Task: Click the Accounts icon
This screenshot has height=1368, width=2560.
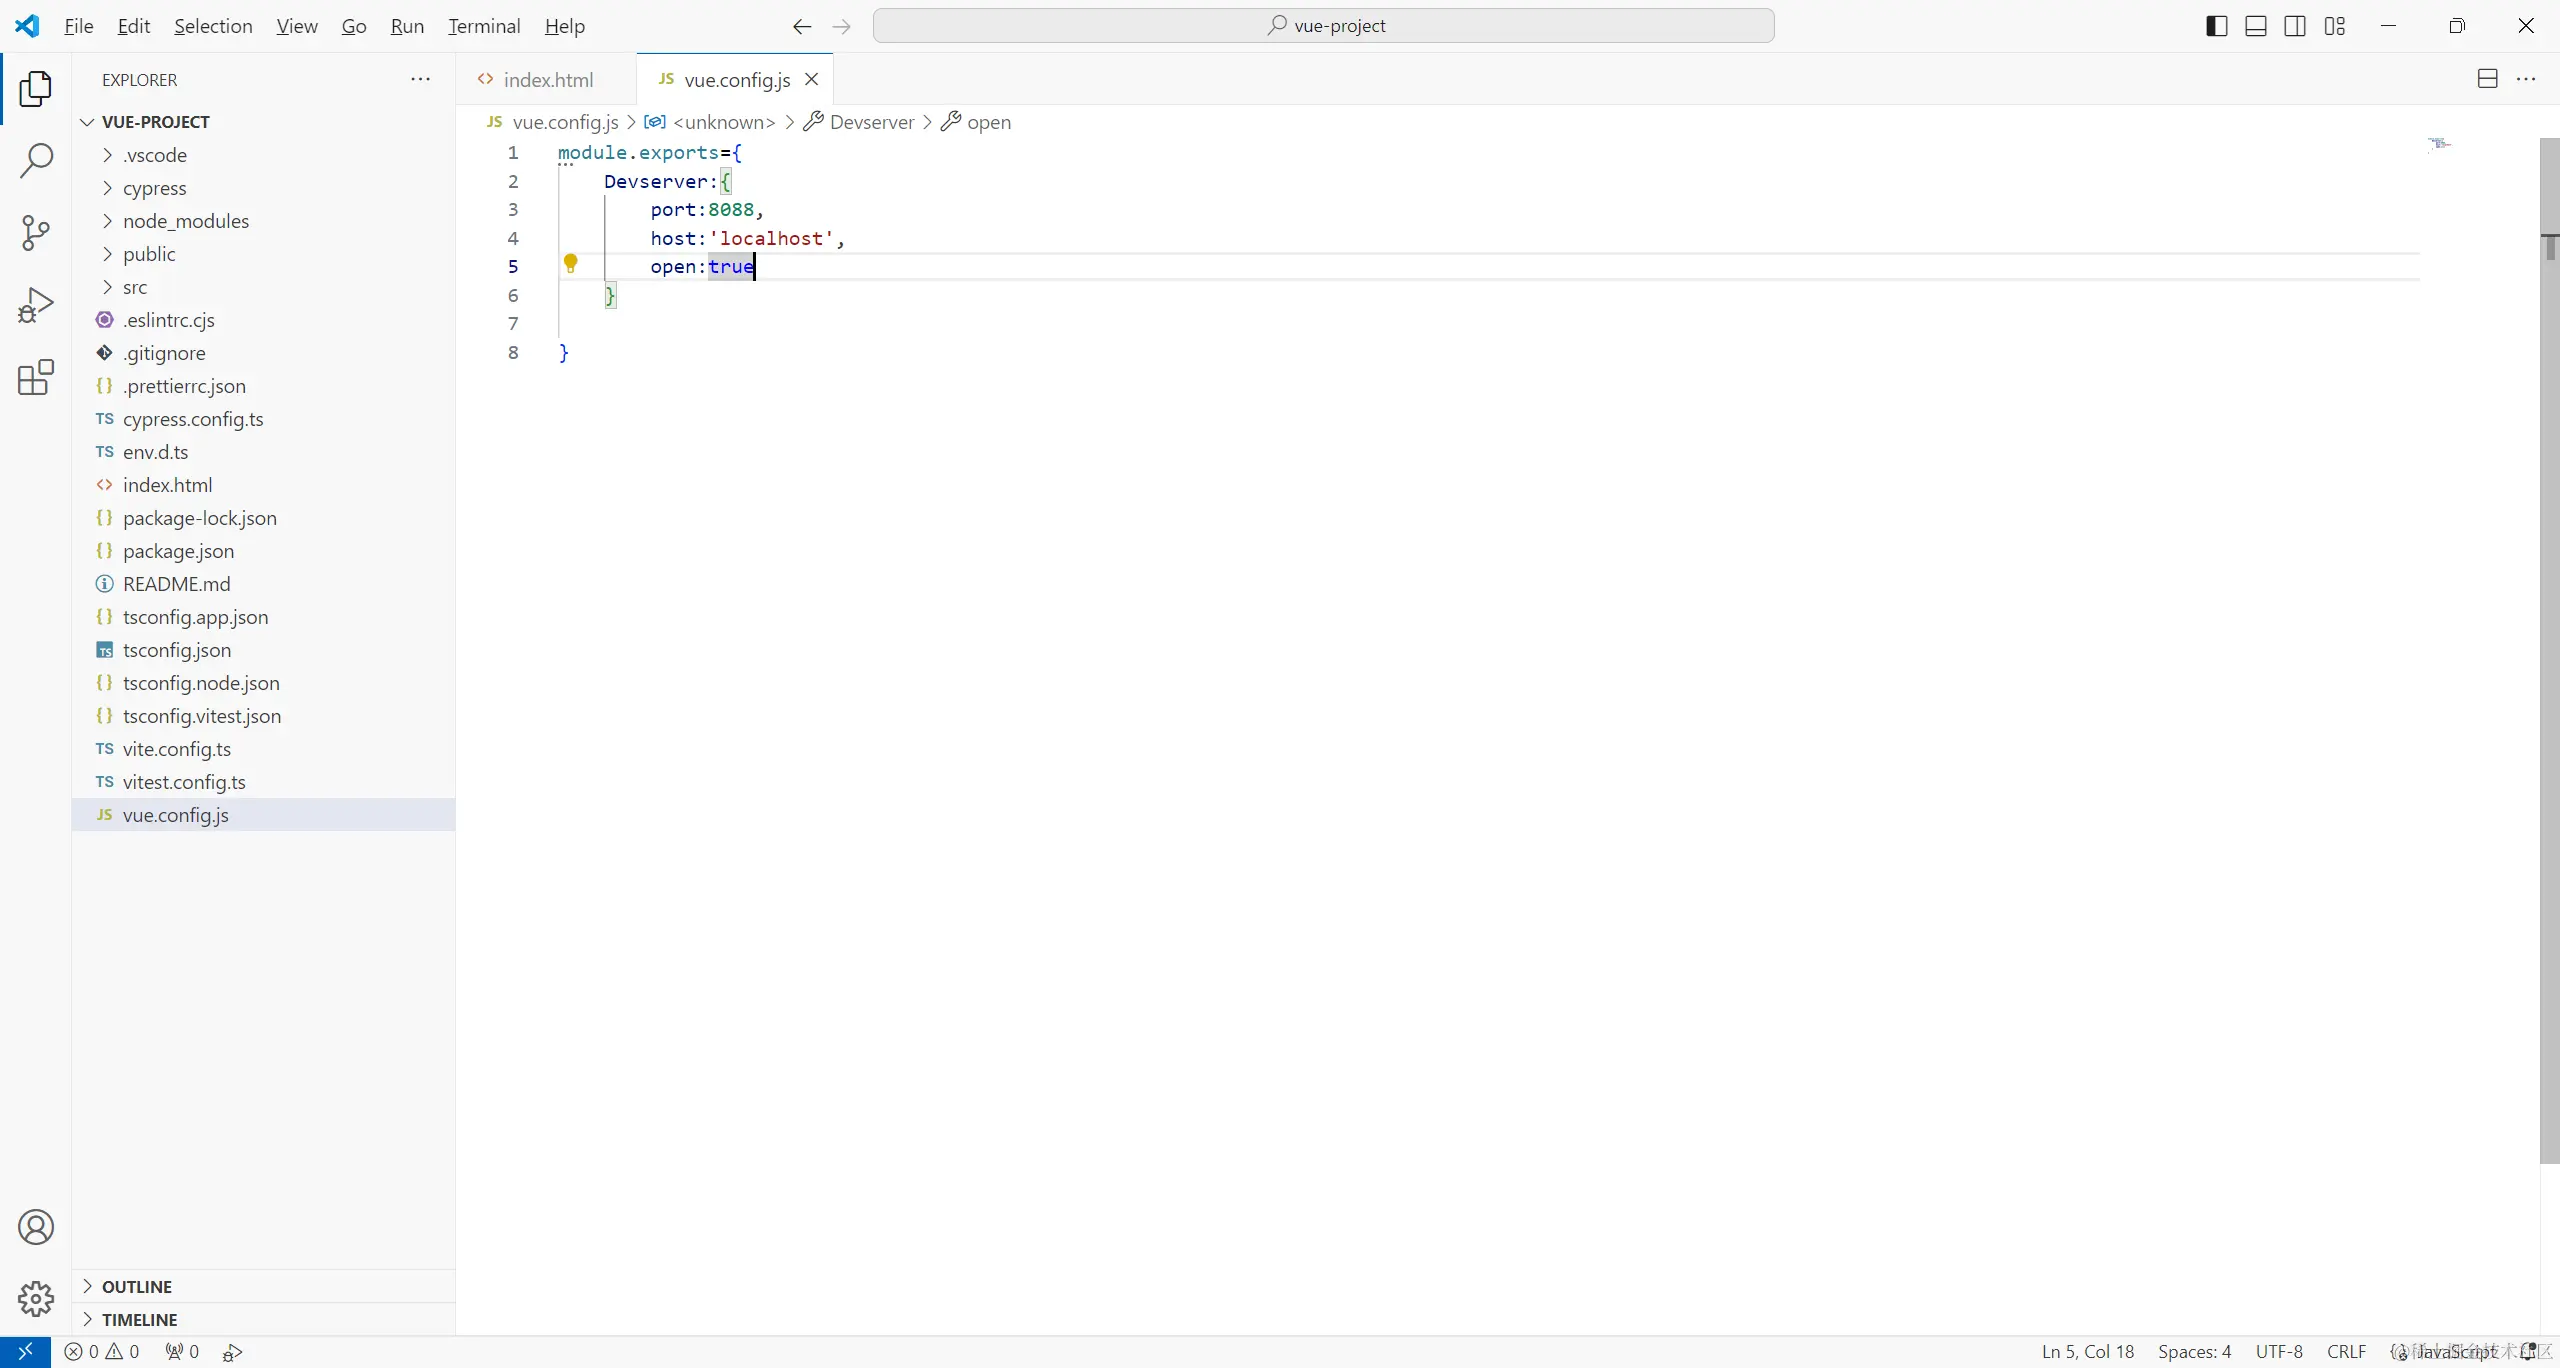Action: click(36, 1227)
